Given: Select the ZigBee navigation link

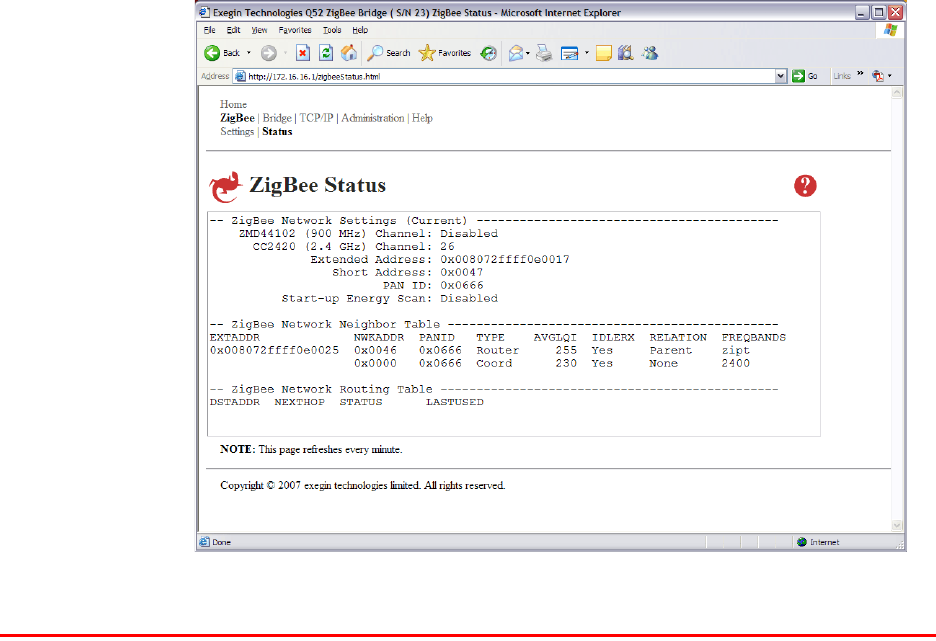Looking at the screenshot, I should (x=237, y=118).
